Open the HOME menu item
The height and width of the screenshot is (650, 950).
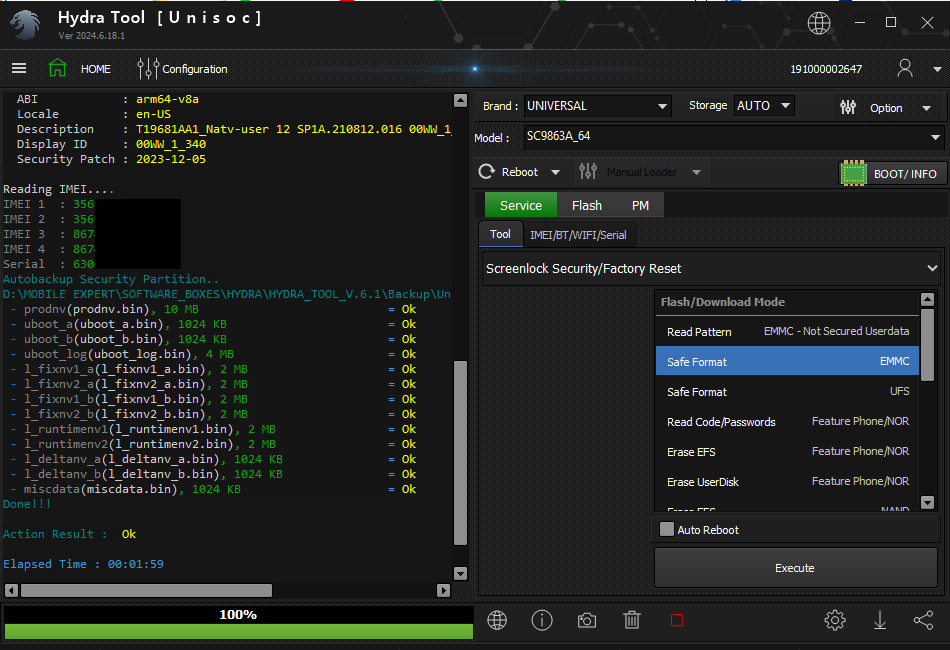pos(96,69)
